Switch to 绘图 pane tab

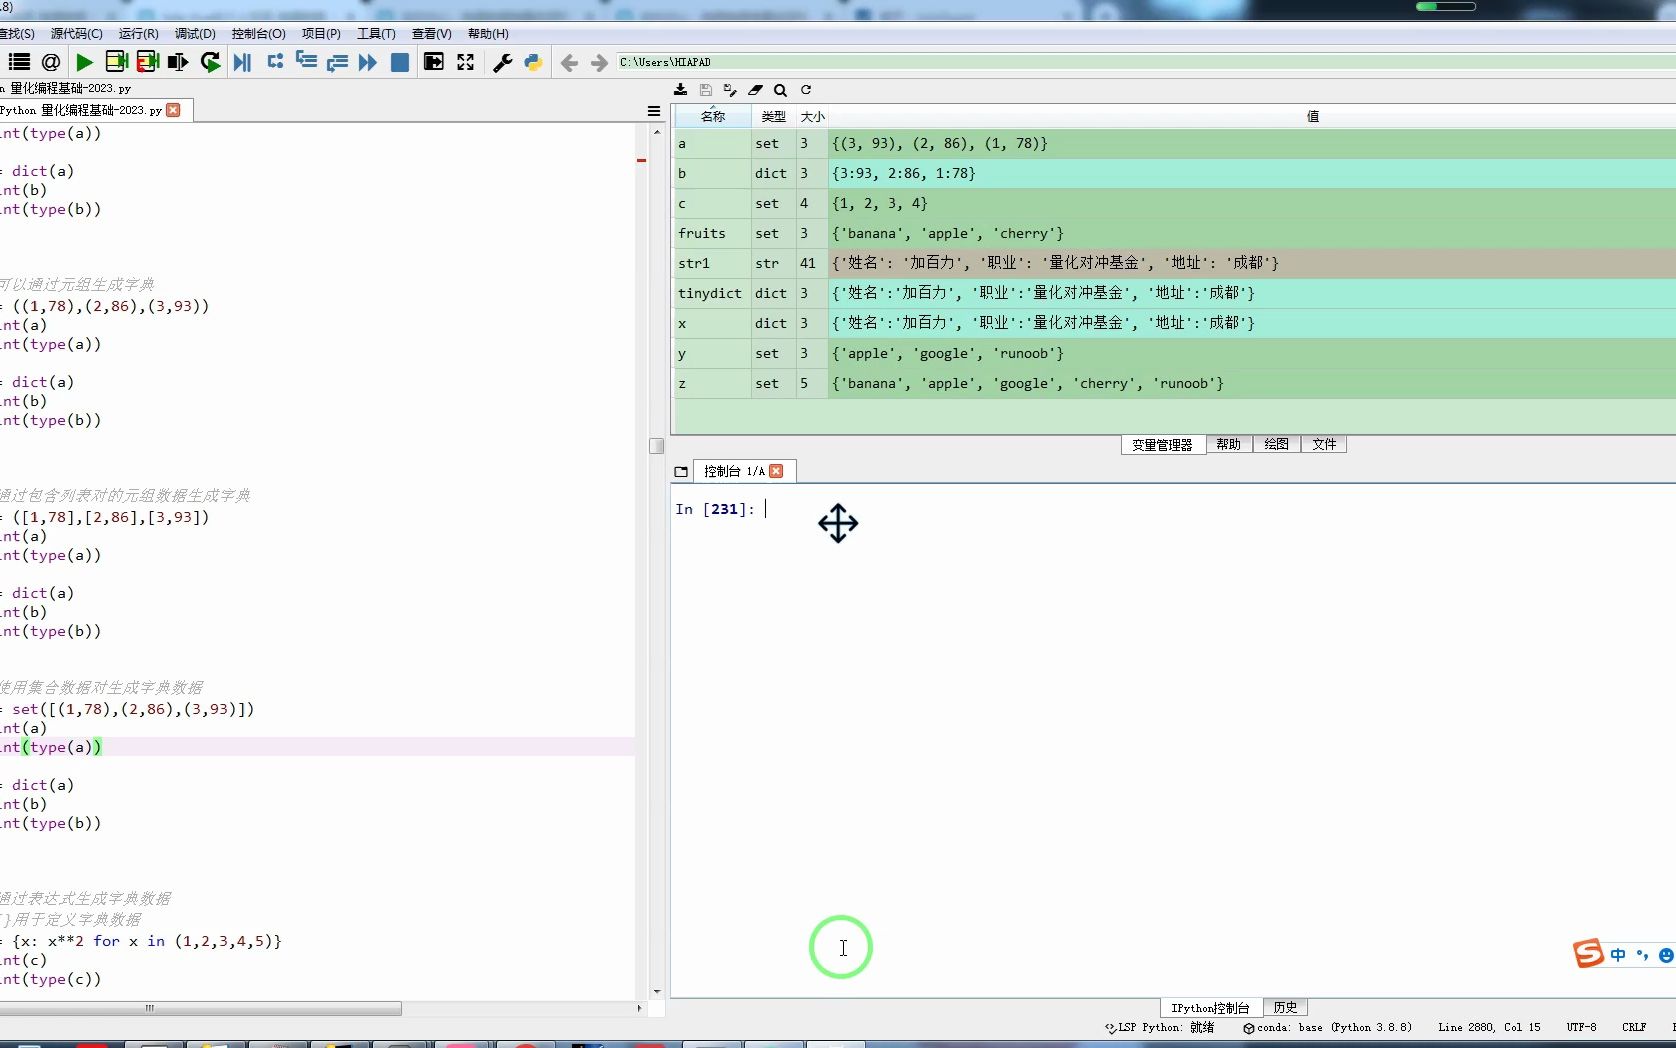1277,445
